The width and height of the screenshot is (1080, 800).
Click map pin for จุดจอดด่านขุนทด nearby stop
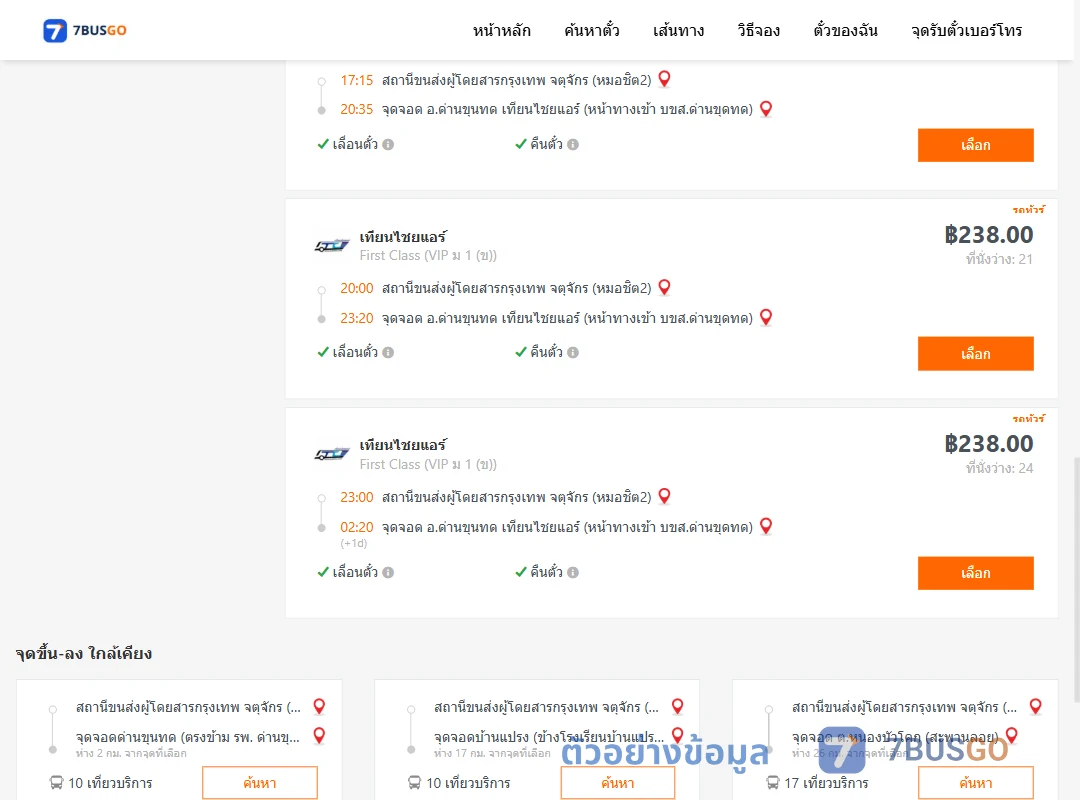320,736
